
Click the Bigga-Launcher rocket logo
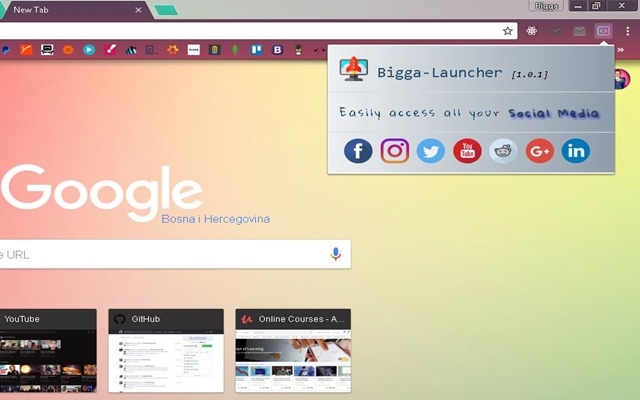[353, 69]
